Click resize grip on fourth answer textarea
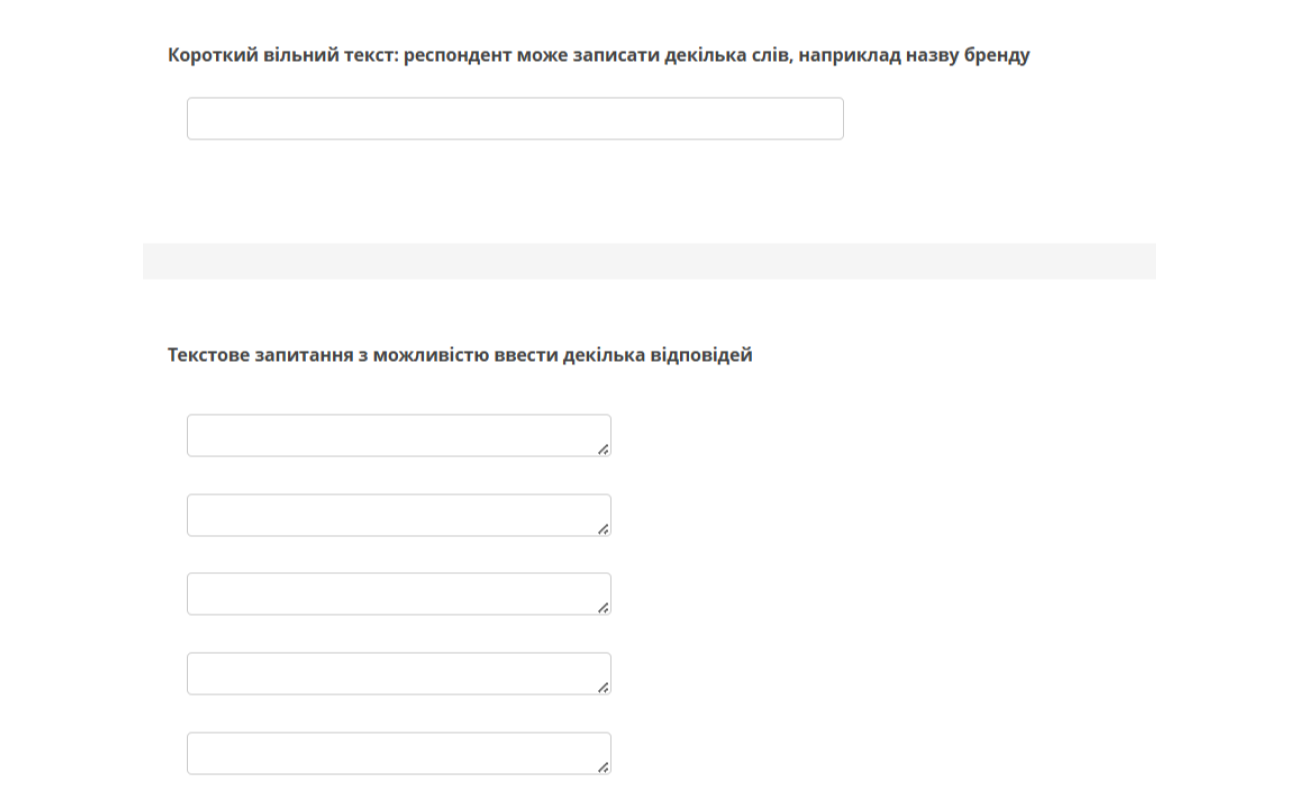The height and width of the screenshot is (800, 1300). (603, 689)
